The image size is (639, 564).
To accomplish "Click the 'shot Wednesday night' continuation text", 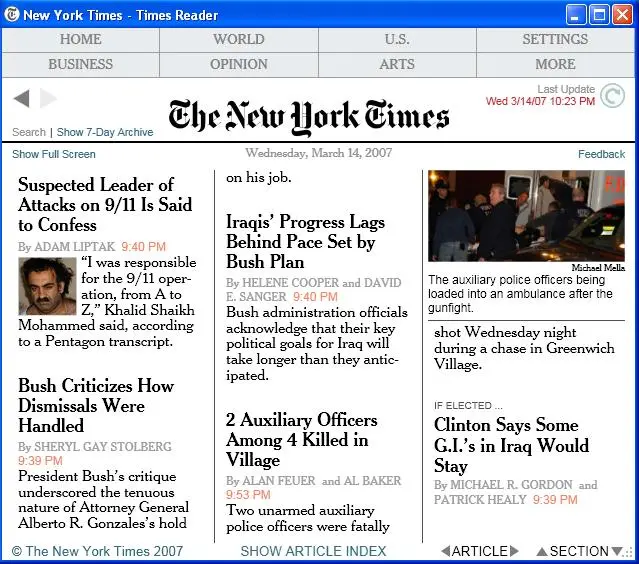I will pyautogui.click(x=524, y=348).
